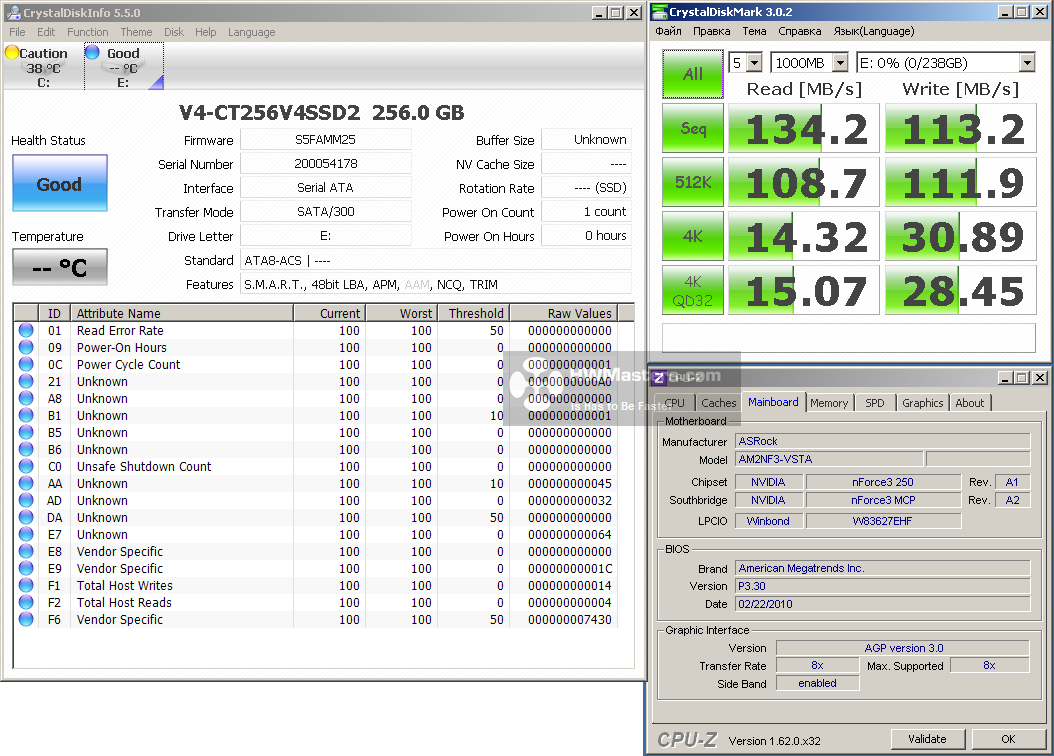The image size is (1054, 756).
Task: Click the blue Good health status button
Action: [60, 183]
